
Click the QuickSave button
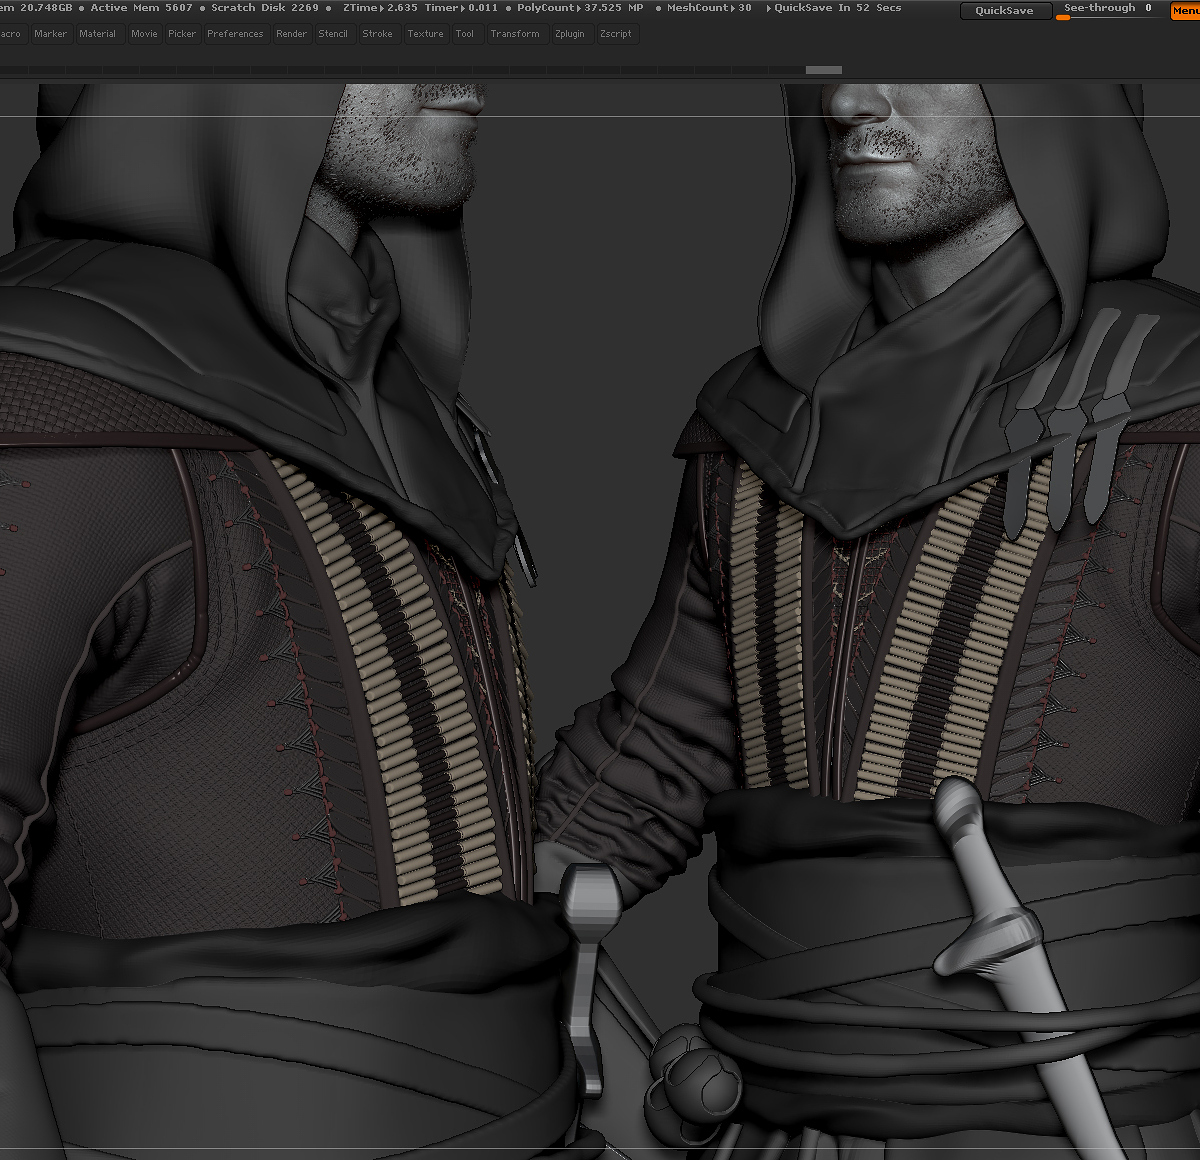tap(1005, 11)
